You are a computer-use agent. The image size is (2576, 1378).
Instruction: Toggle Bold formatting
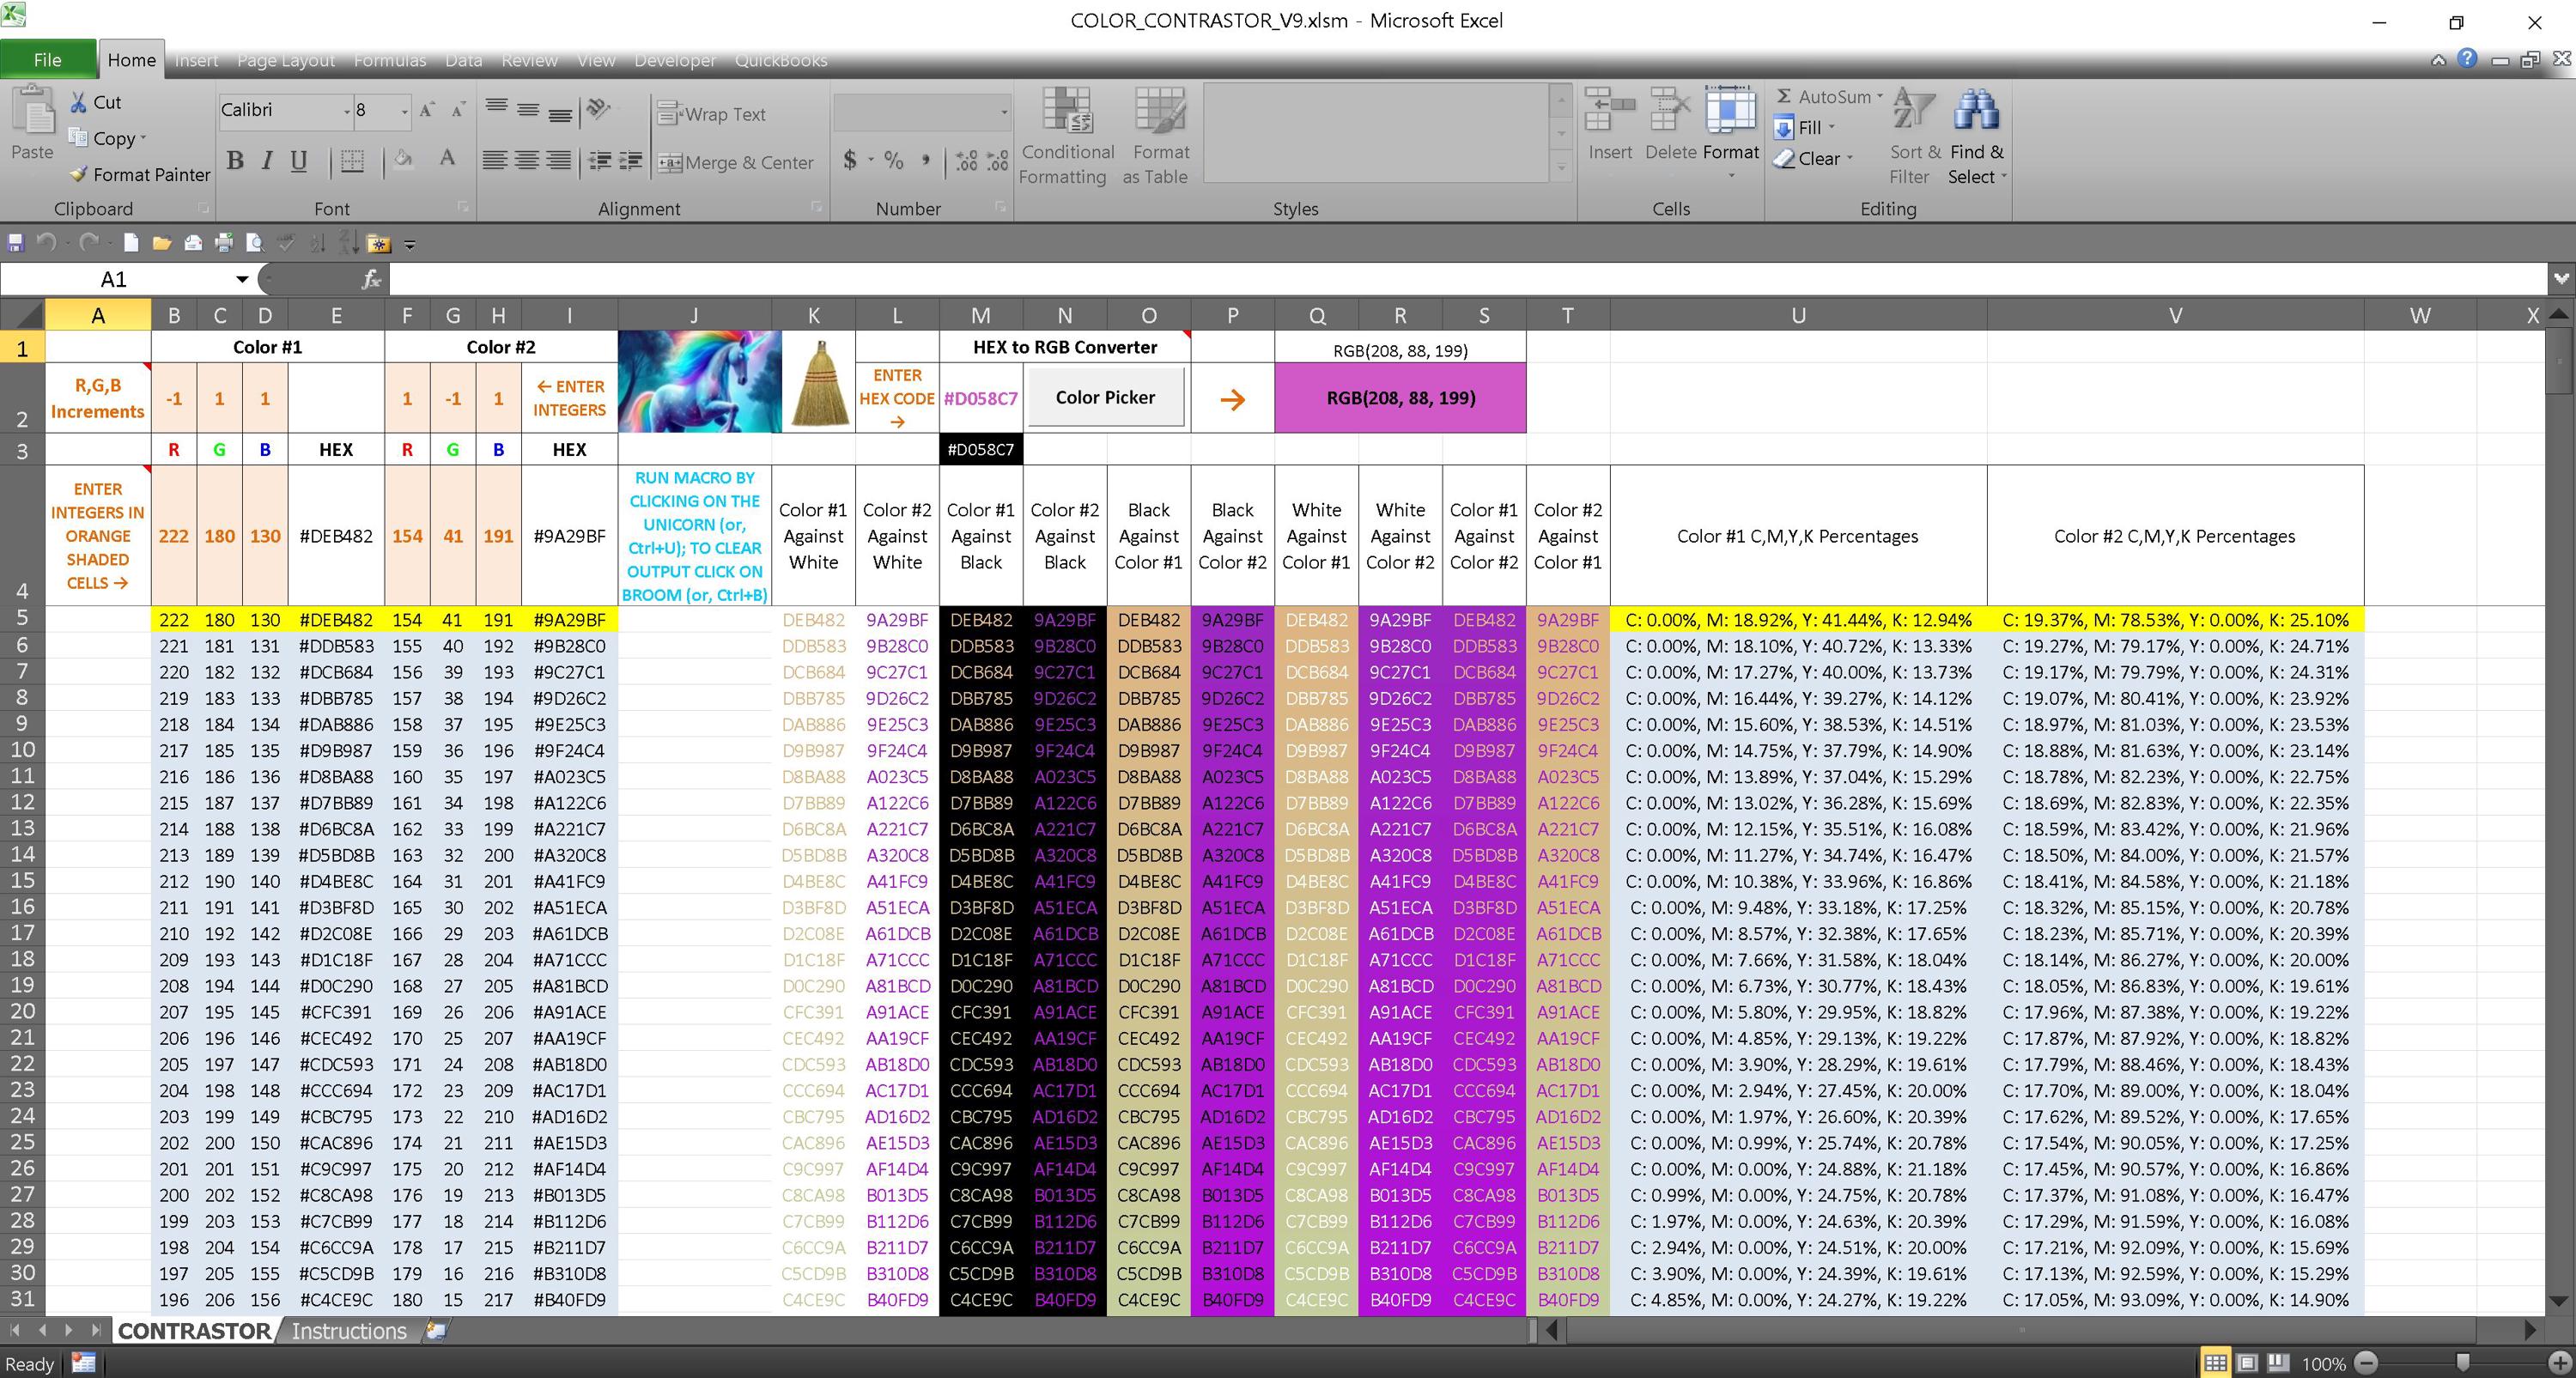pyautogui.click(x=236, y=161)
